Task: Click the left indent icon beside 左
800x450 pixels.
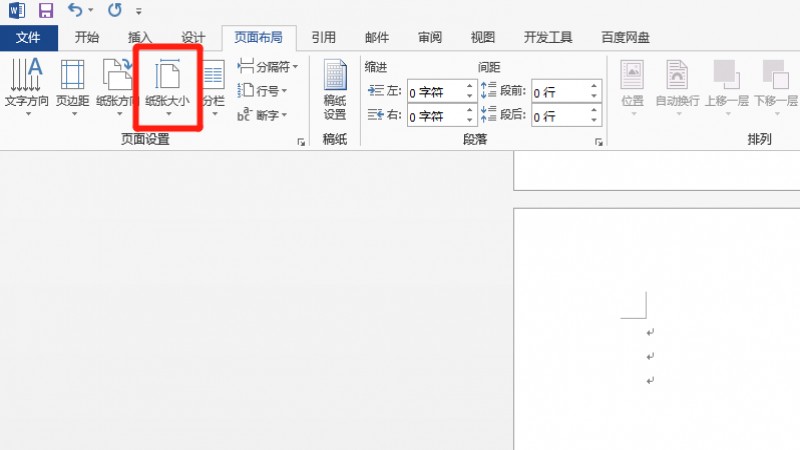Action: pyautogui.click(x=376, y=91)
